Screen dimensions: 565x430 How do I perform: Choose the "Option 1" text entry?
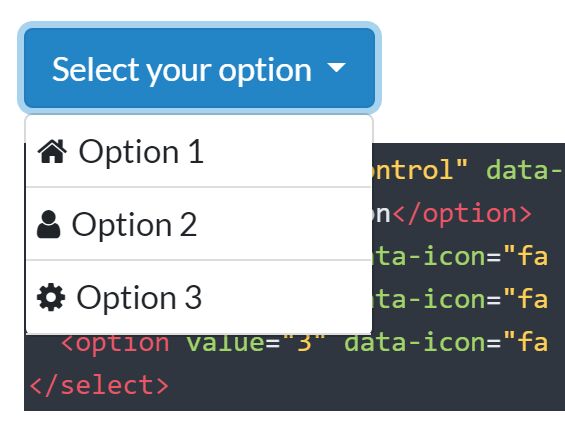141,152
